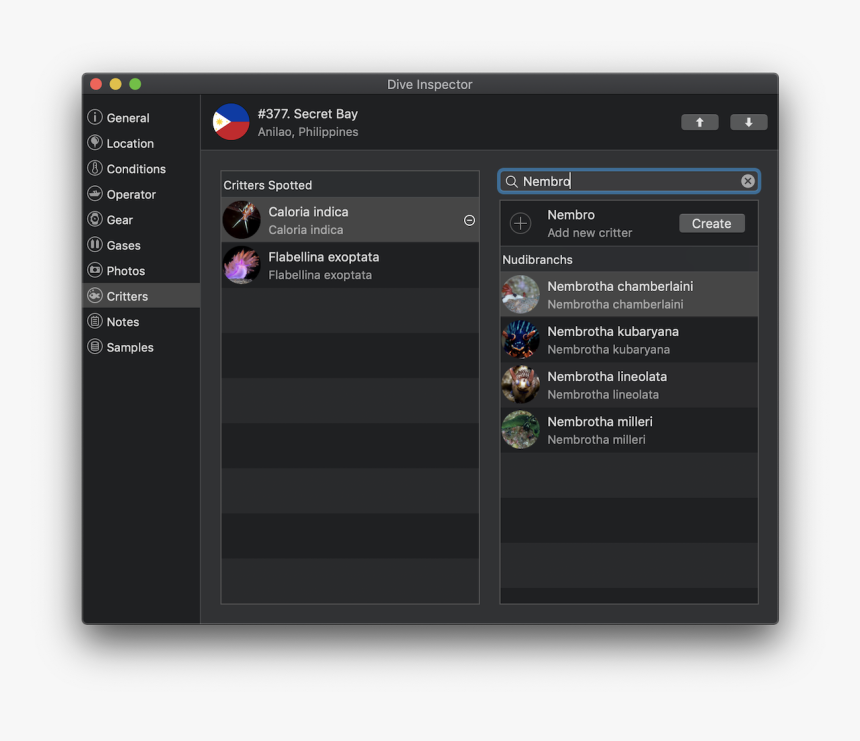860x741 pixels.
Task: Click the download arrow button
Action: click(748, 121)
